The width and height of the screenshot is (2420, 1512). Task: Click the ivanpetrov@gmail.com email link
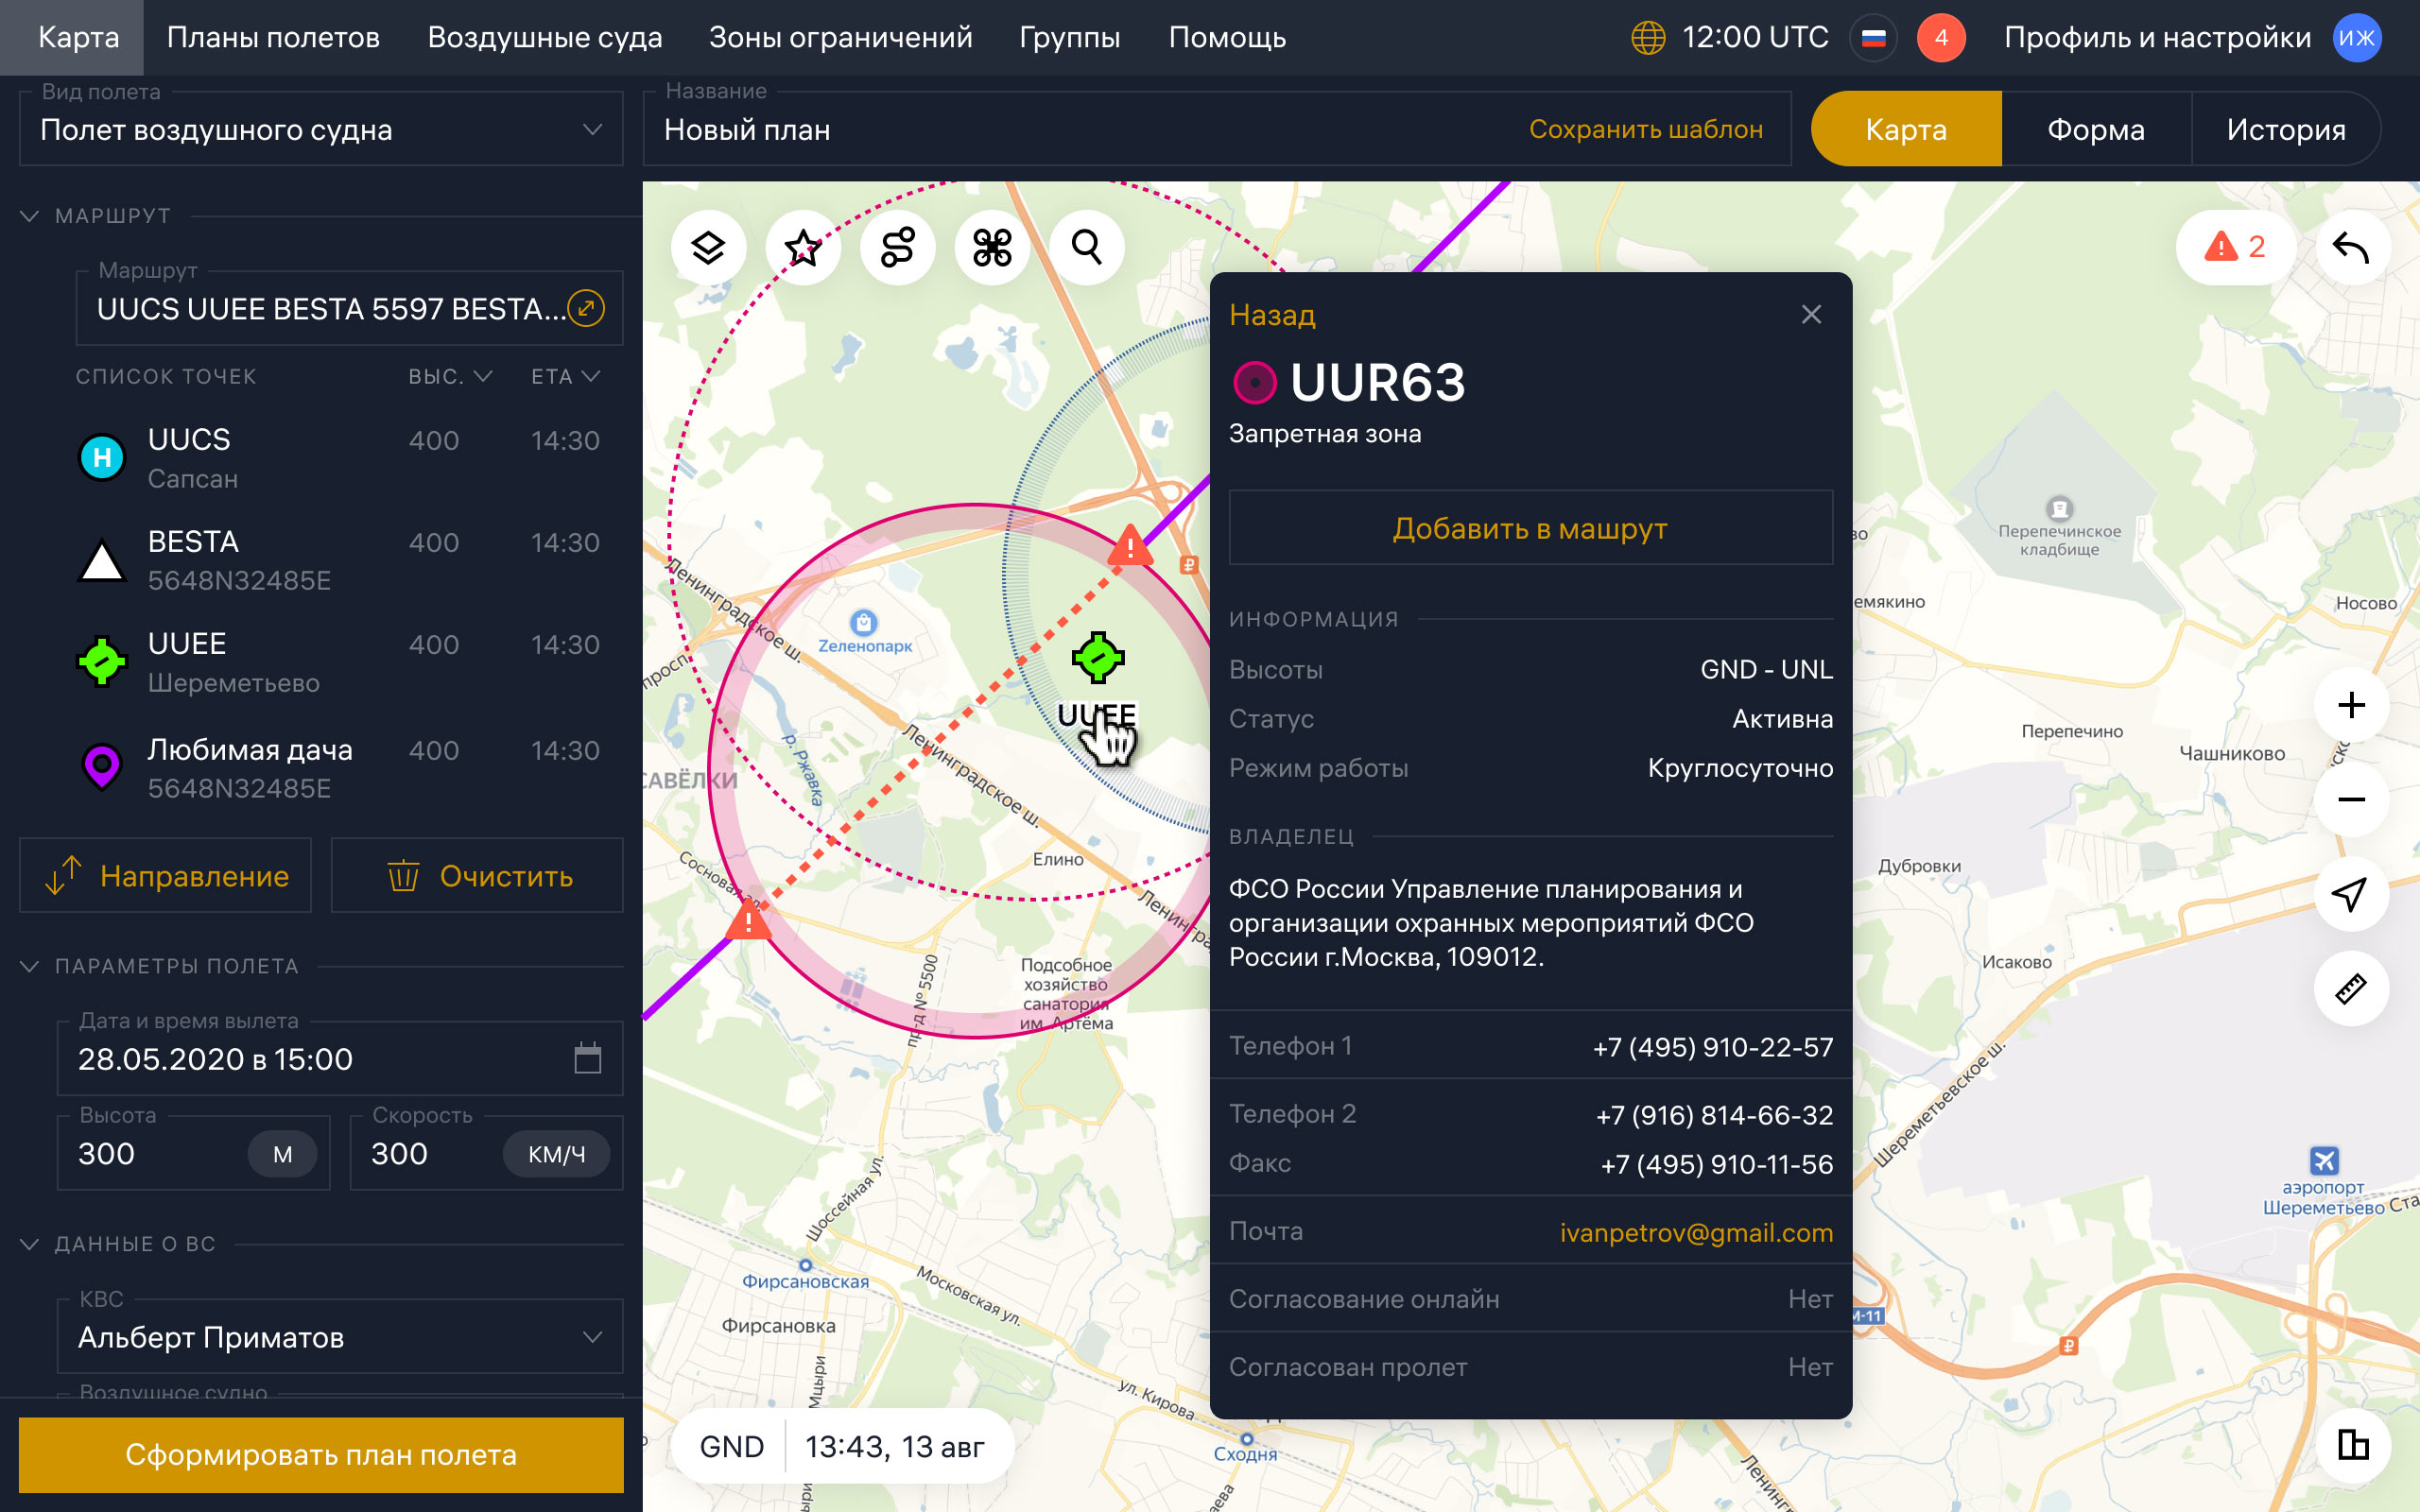[x=1696, y=1232]
